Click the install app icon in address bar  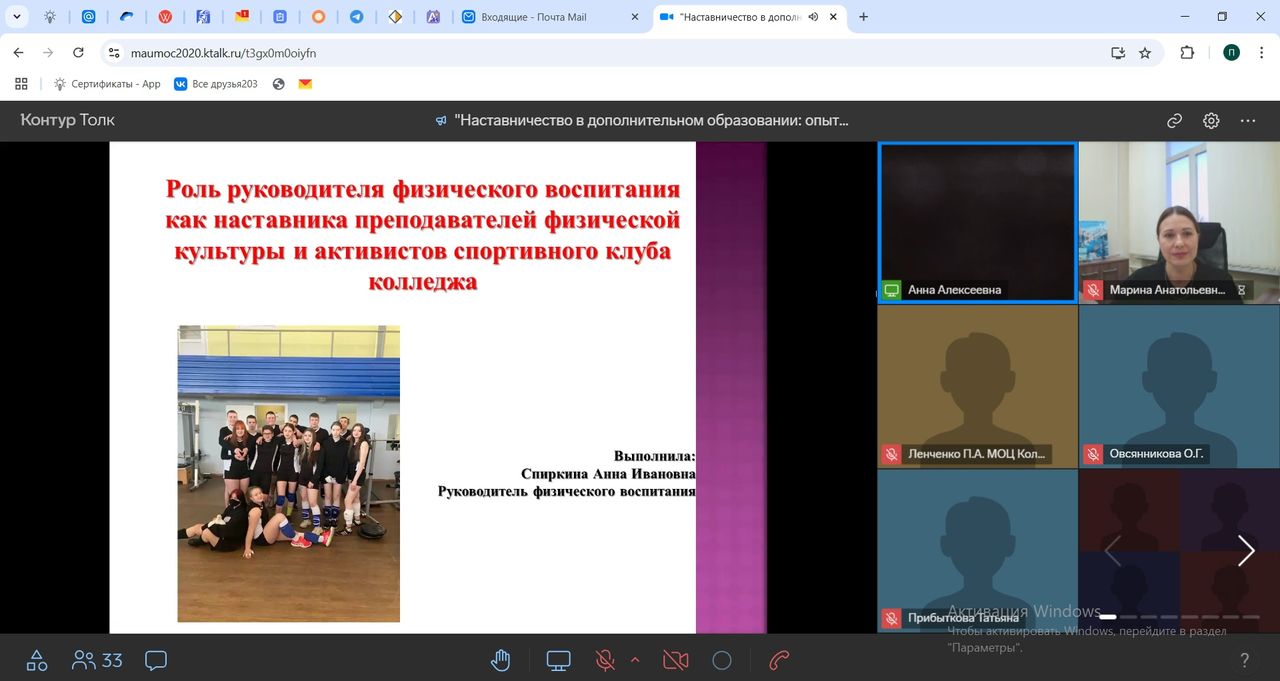[1118, 53]
